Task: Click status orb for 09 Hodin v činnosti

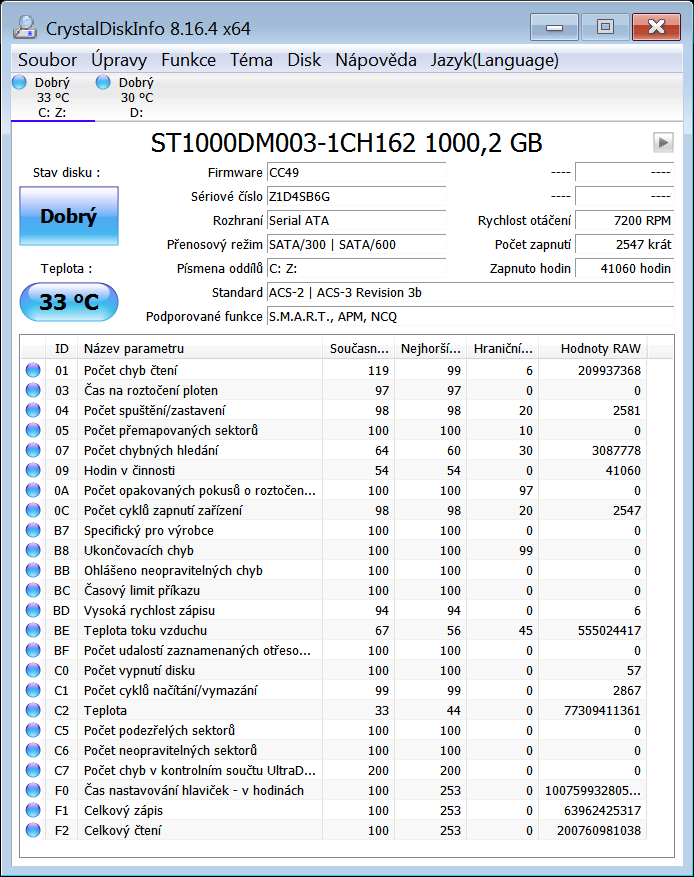Action: point(33,470)
